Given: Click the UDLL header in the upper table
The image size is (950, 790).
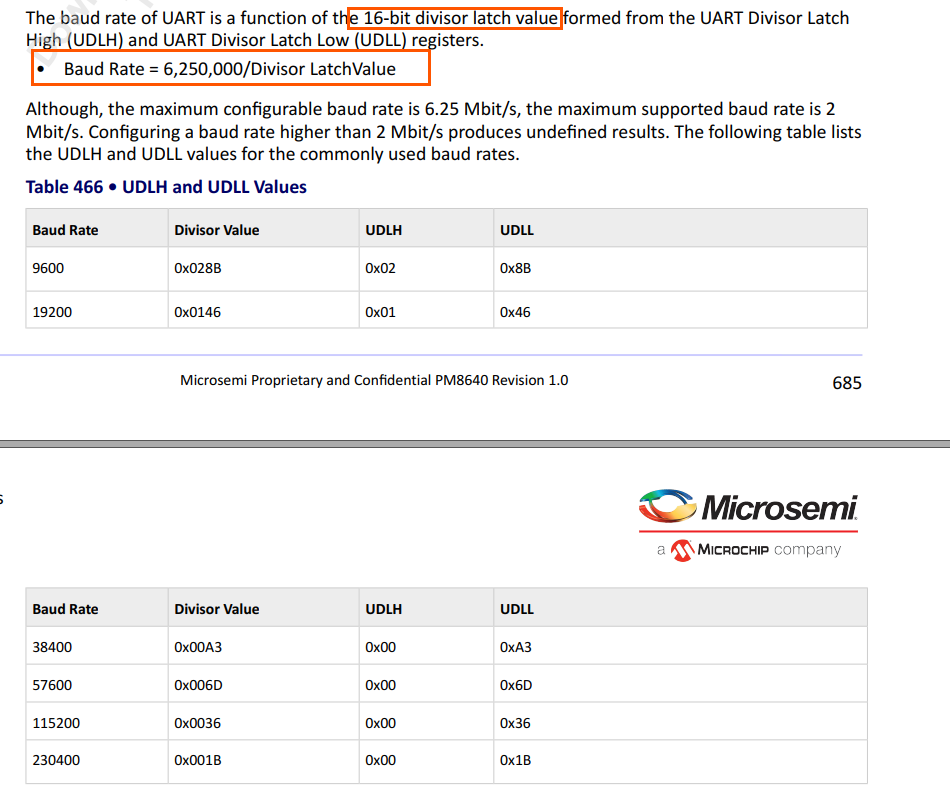Looking at the screenshot, I should 680,230.
